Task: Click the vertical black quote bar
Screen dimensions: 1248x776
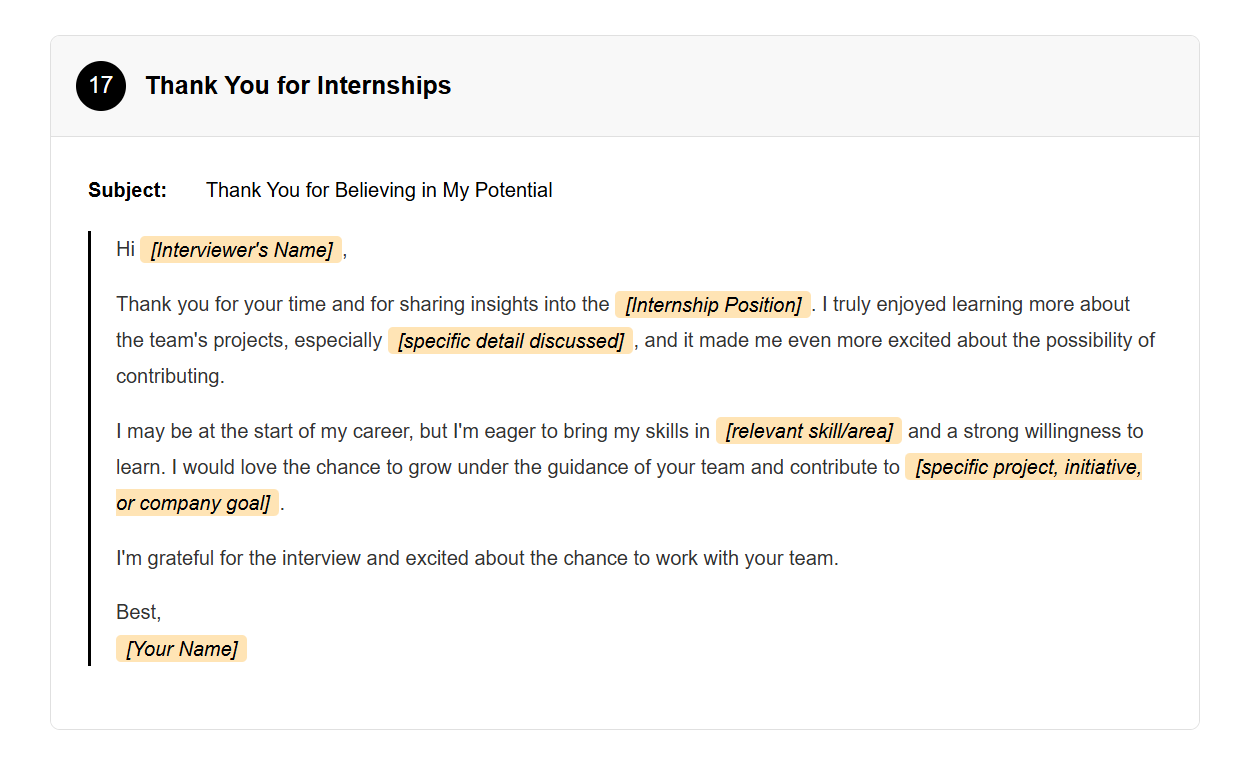Action: pyautogui.click(x=89, y=448)
